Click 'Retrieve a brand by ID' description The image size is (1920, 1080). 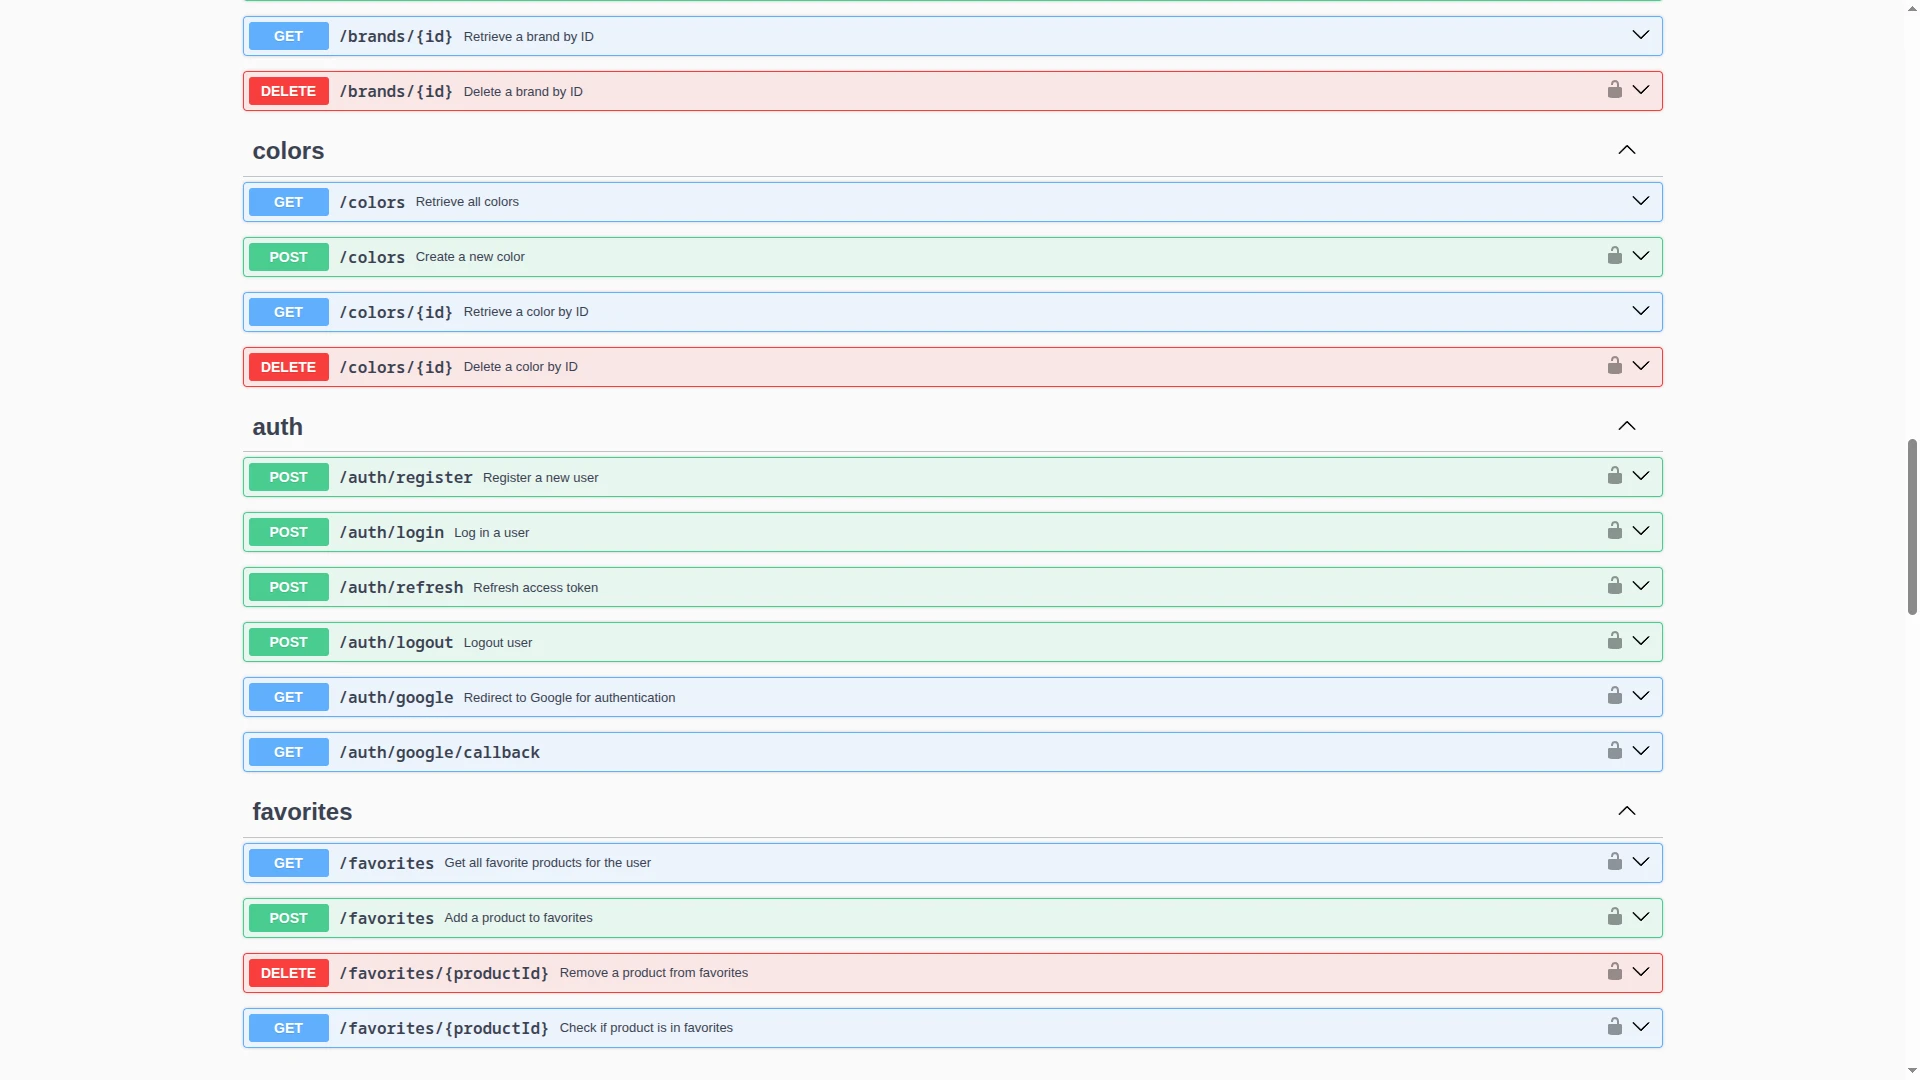[x=528, y=37]
